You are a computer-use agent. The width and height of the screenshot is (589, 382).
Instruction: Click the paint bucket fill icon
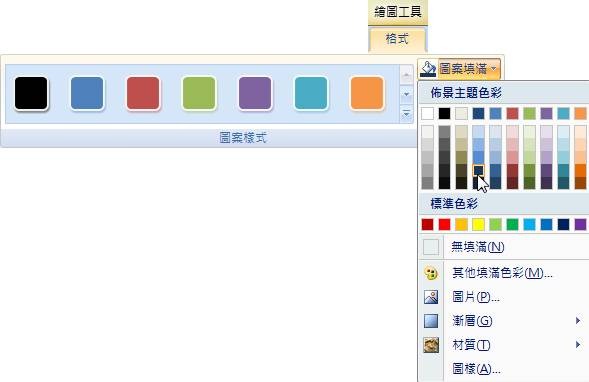(x=428, y=69)
